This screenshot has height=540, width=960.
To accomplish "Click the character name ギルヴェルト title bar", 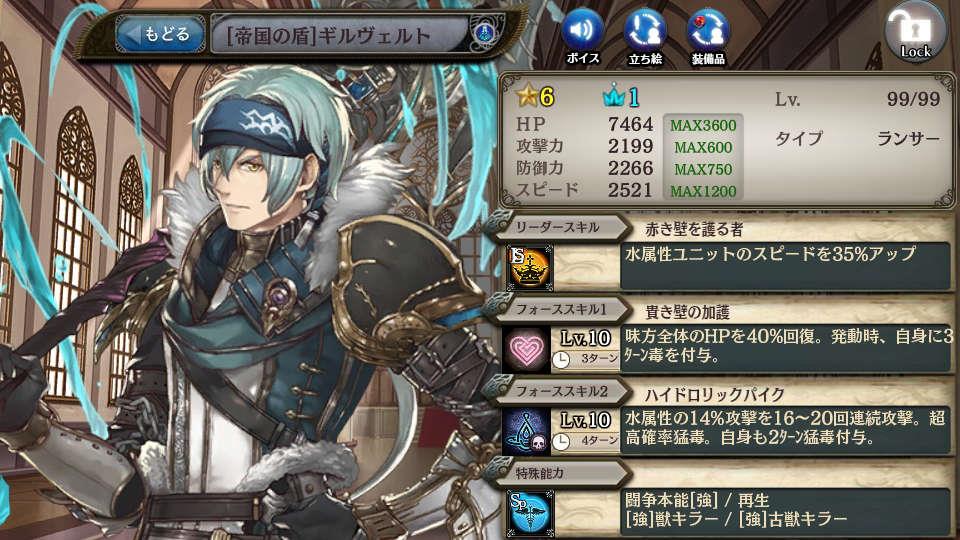I will tap(340, 36).
